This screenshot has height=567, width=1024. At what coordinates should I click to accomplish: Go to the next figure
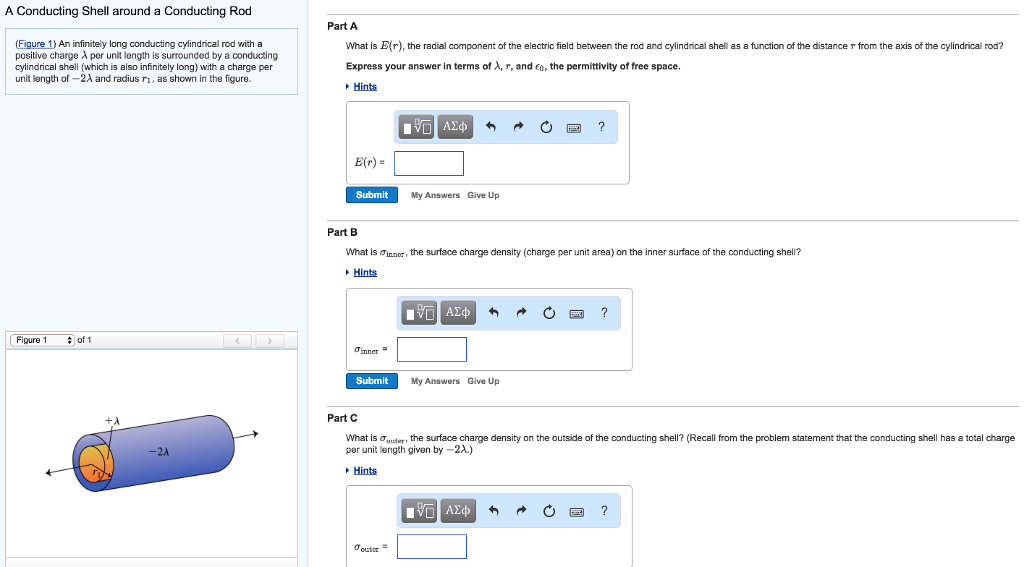[268, 341]
